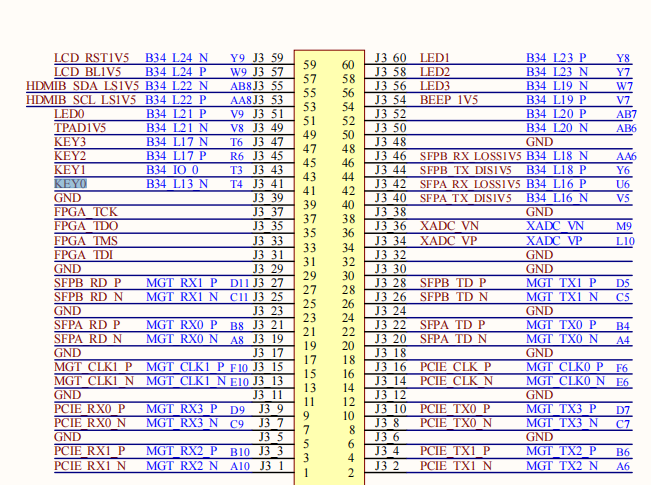Screen dimensions: 651x485
Task: Click the FPGA_TMS net label
Action: click(x=86, y=241)
